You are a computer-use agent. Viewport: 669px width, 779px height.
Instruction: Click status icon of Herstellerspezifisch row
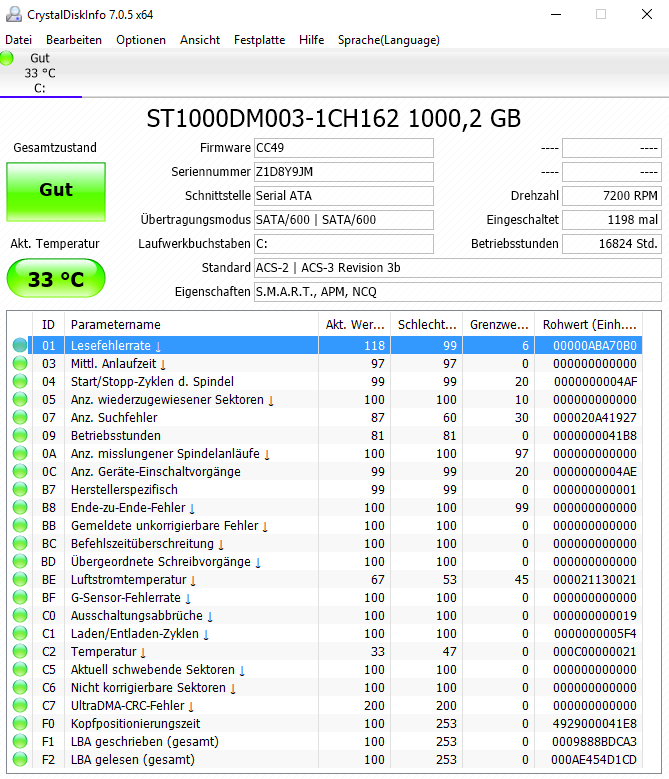pyautogui.click(x=20, y=489)
